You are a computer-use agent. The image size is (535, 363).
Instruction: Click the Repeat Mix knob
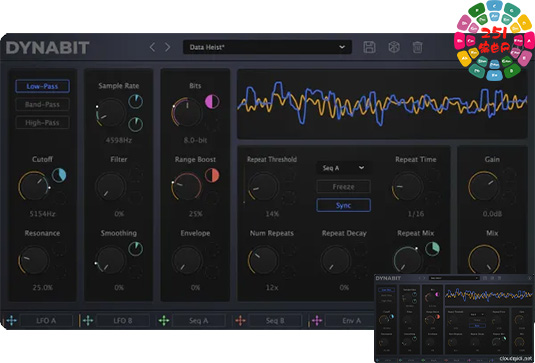407,260
